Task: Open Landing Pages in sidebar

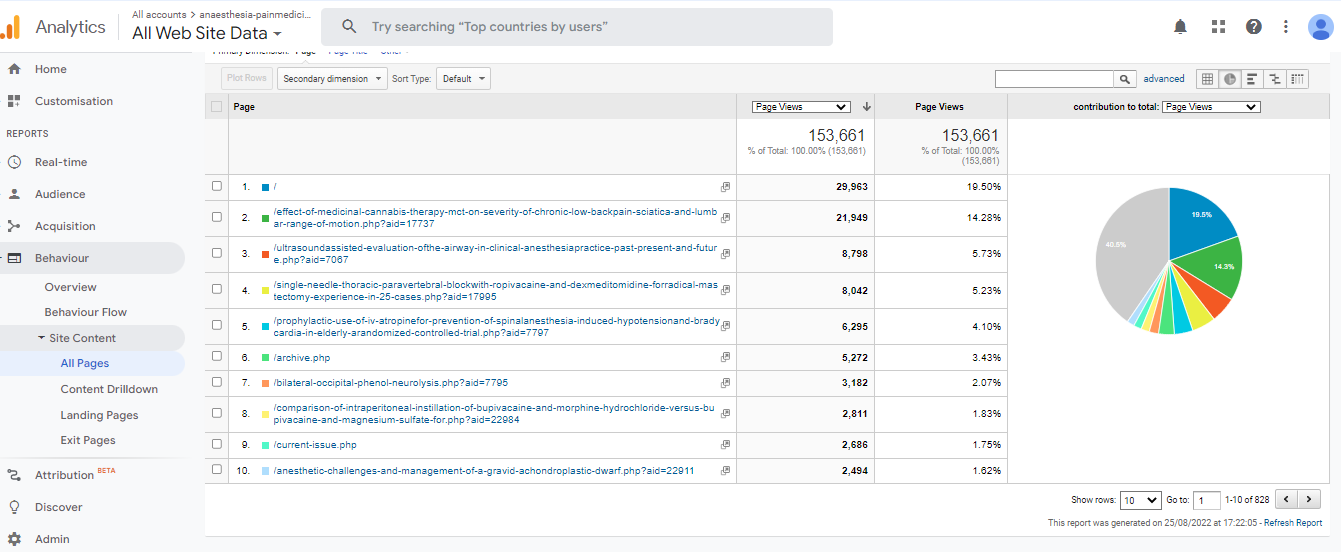Action: click(99, 415)
